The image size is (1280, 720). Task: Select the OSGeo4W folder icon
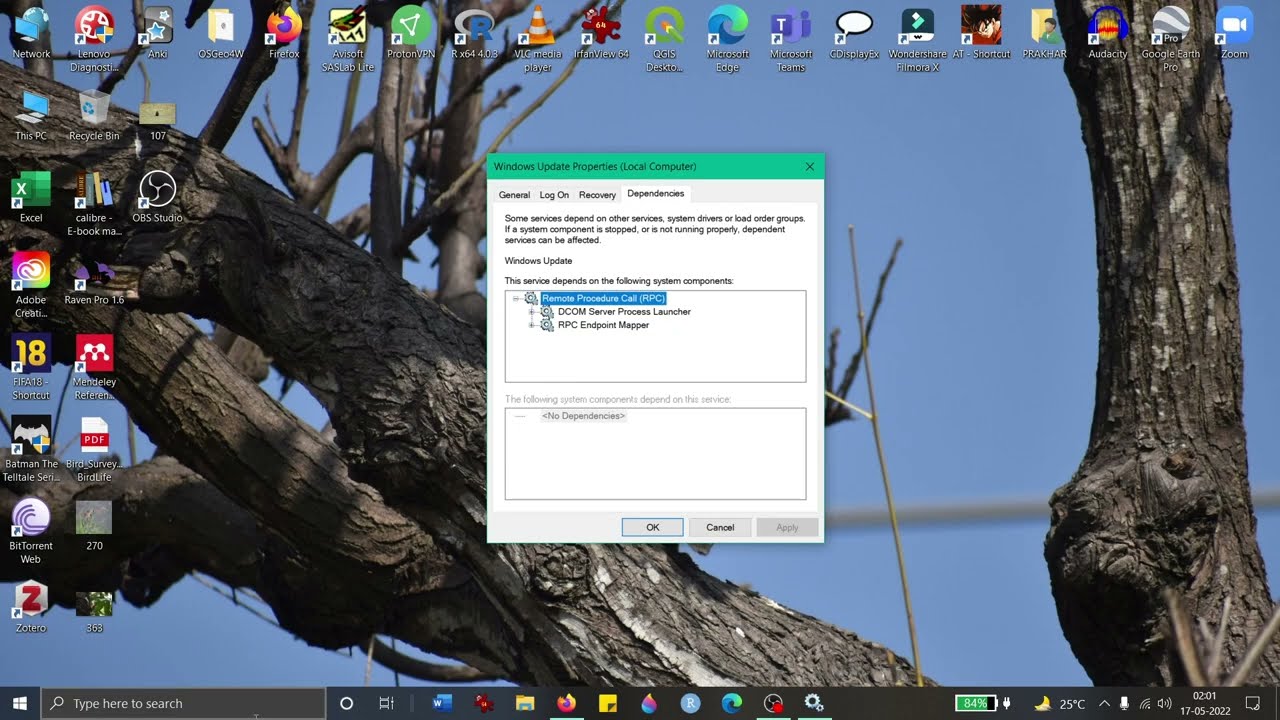coord(221,33)
